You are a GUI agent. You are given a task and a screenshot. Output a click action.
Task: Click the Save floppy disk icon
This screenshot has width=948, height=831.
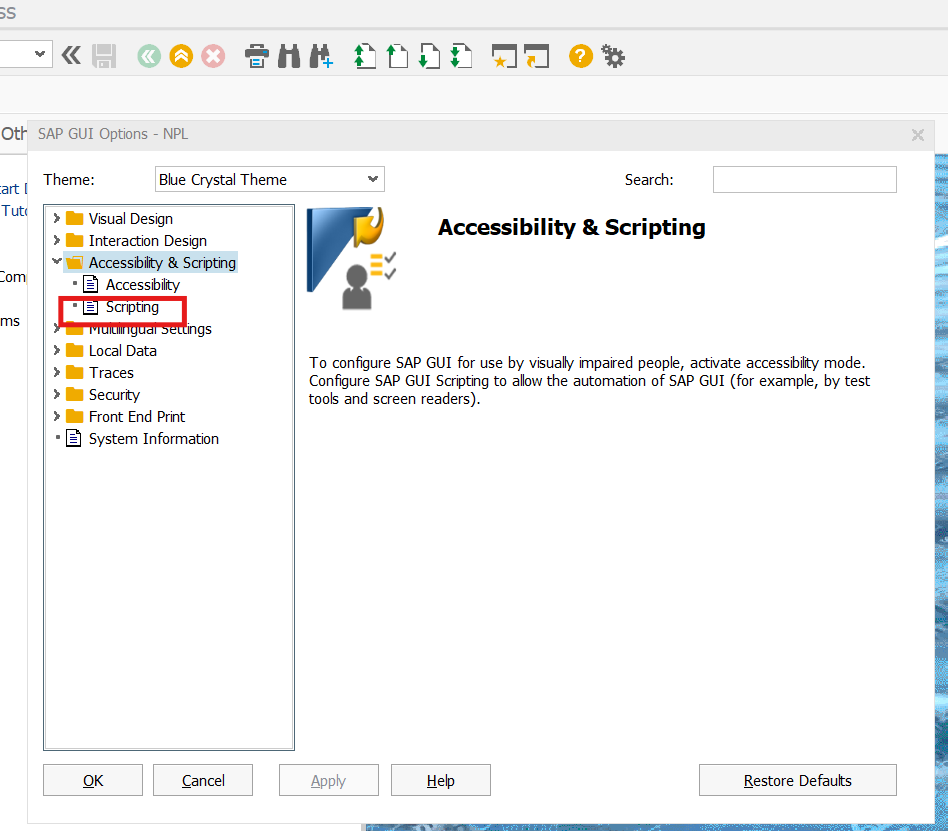click(104, 56)
